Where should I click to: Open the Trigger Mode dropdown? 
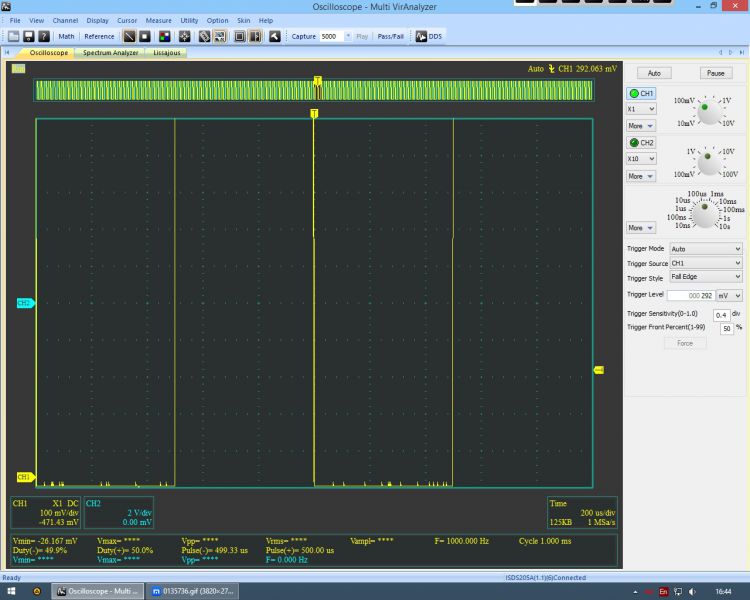(706, 249)
